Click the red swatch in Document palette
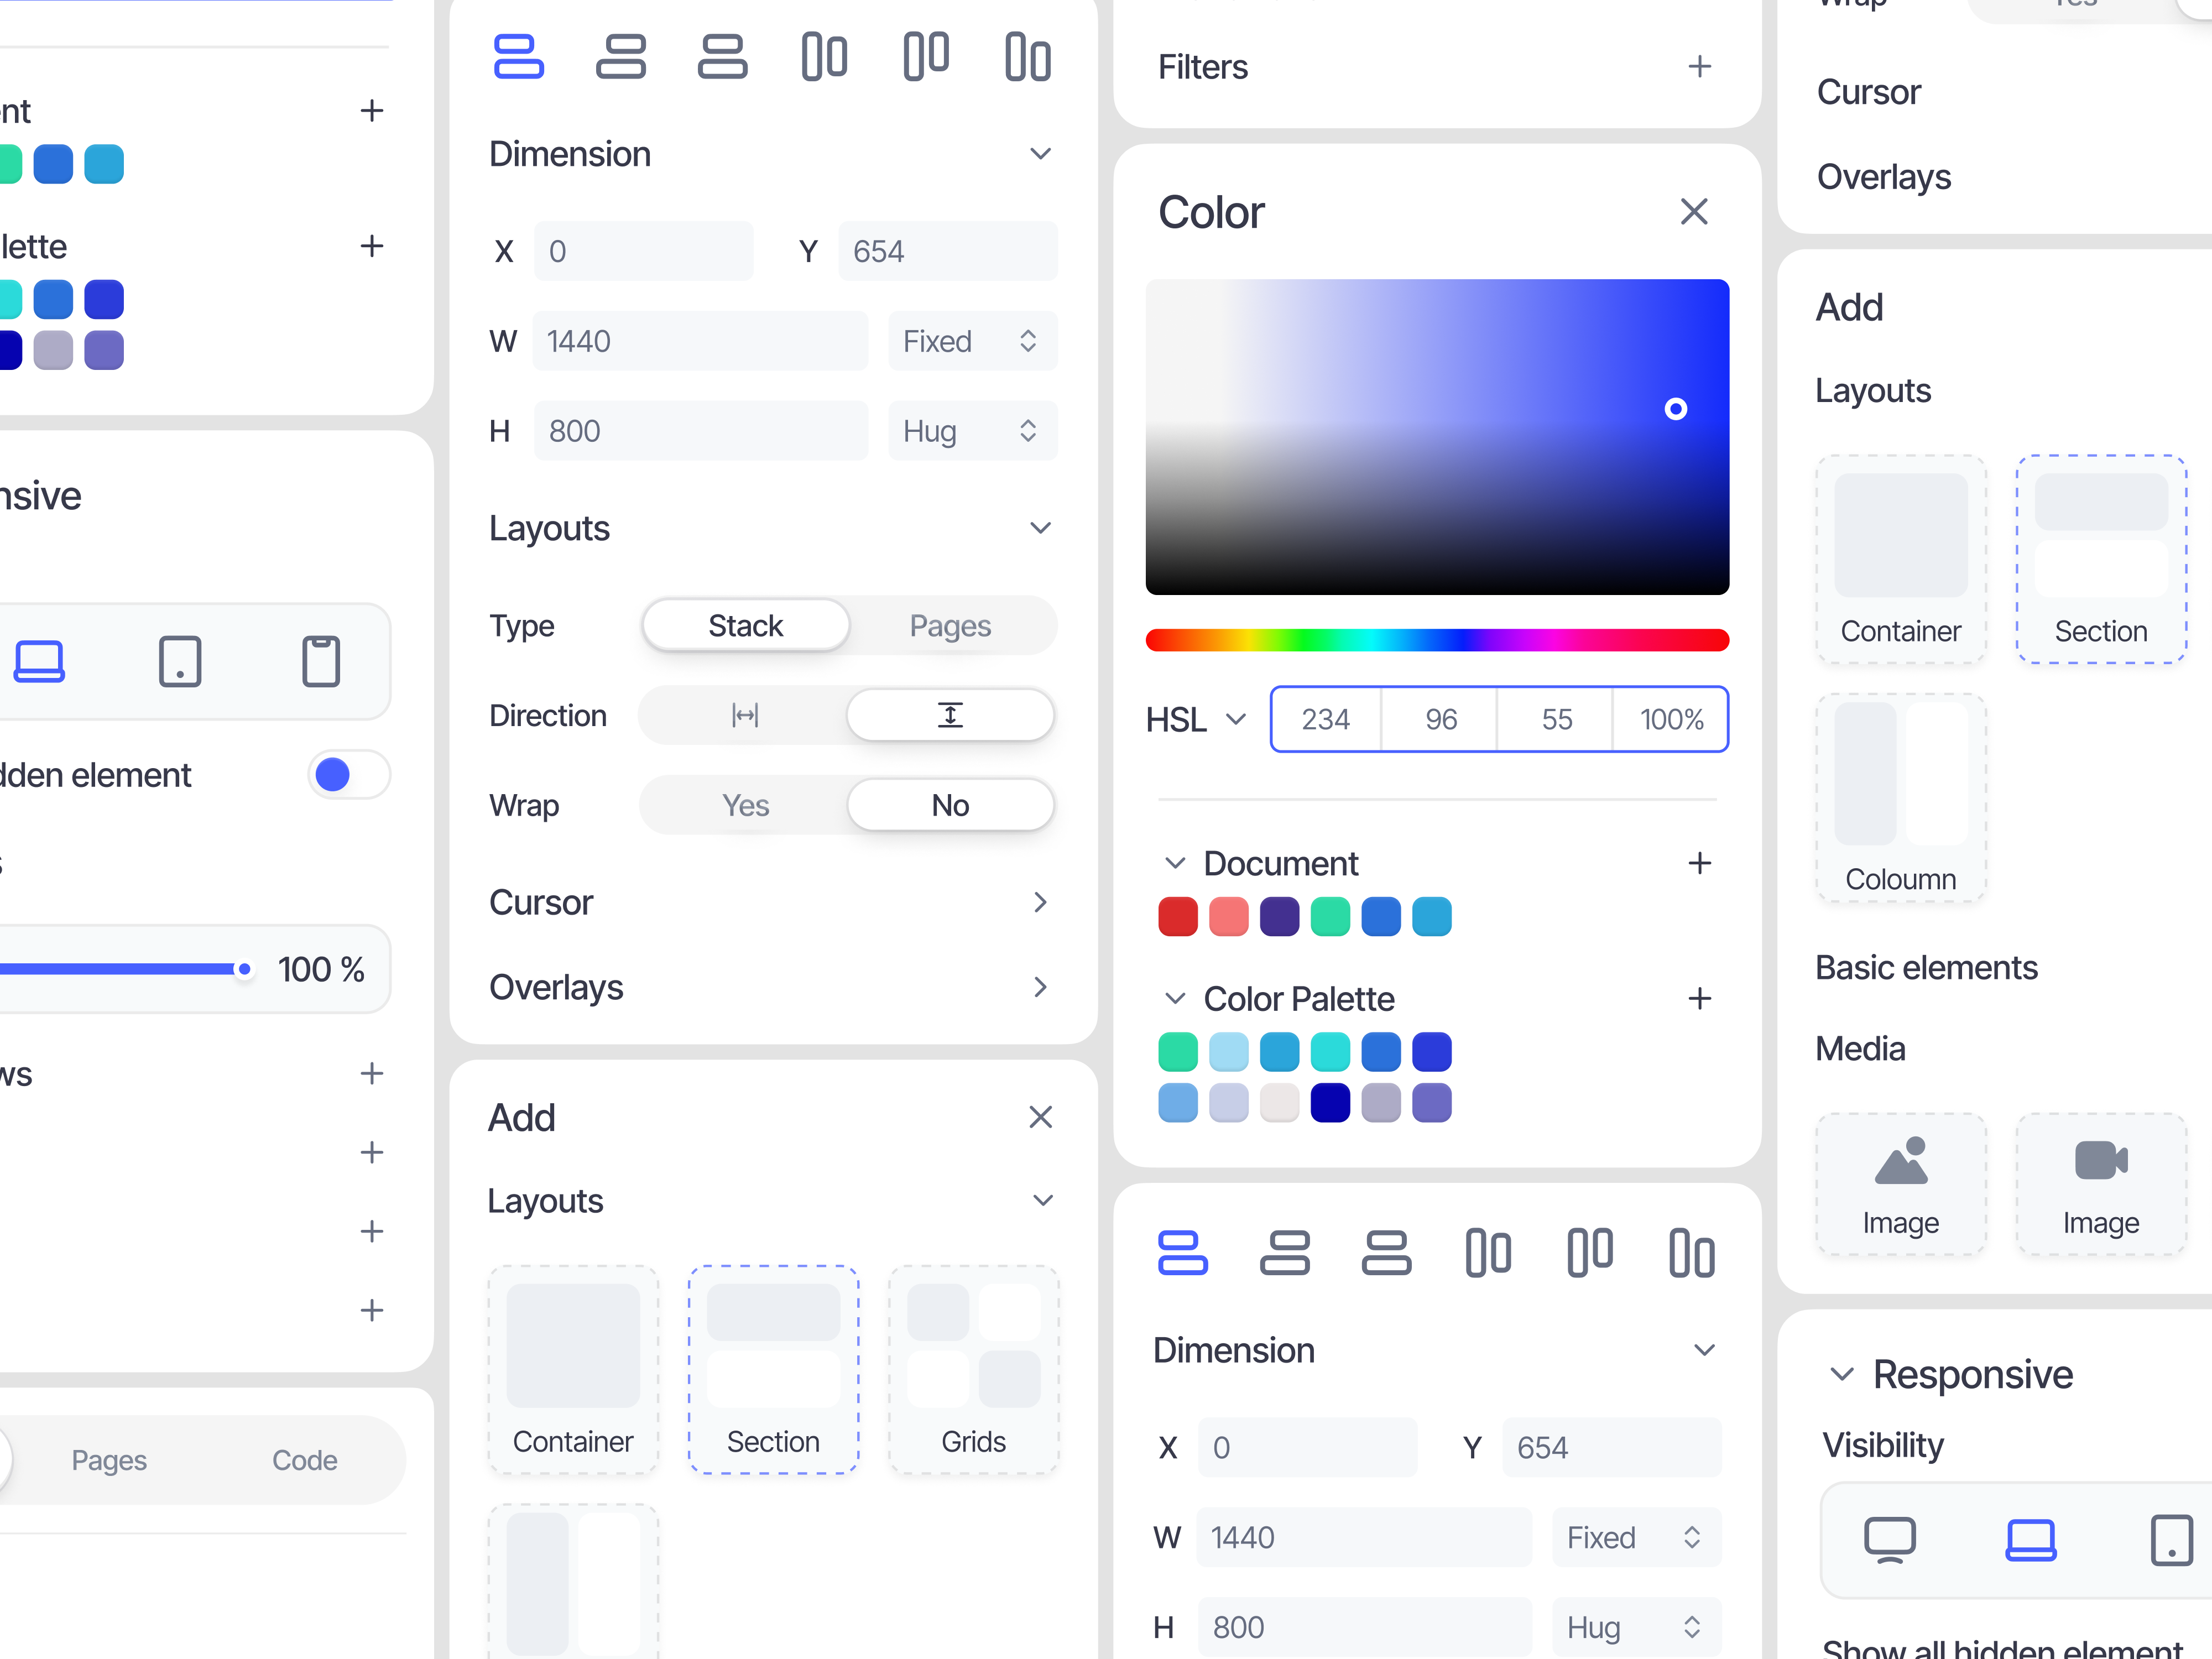 click(1177, 916)
